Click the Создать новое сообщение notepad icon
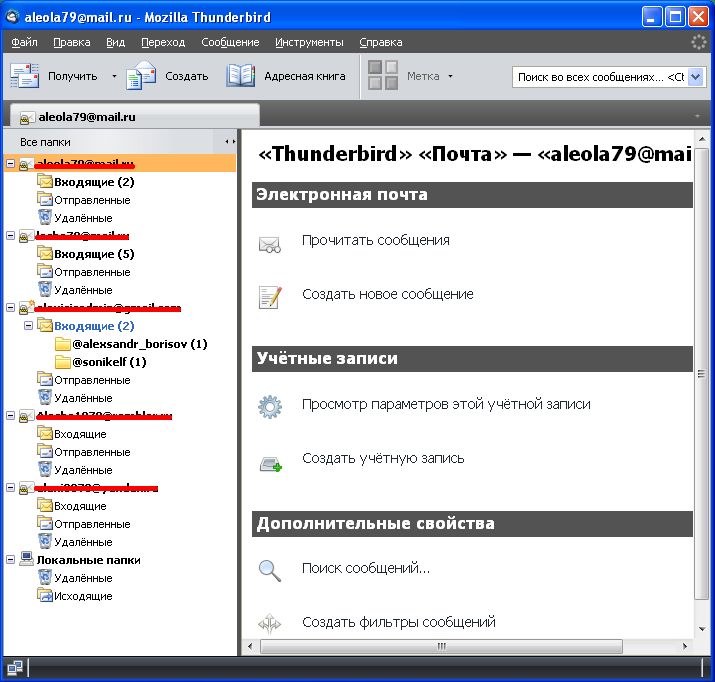Screen dimensions: 715x682 coord(270,297)
